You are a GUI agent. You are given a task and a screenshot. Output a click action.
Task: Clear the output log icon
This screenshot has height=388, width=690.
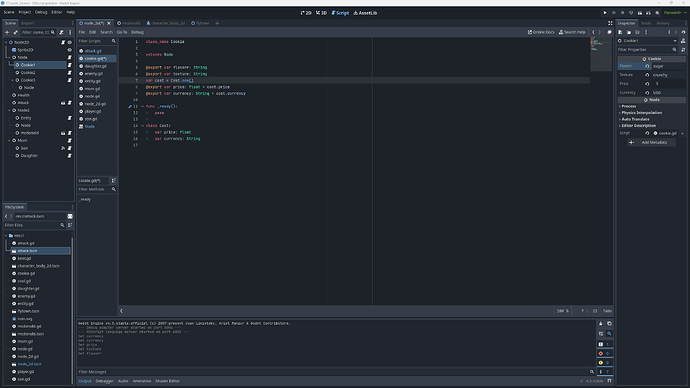(x=601, y=324)
